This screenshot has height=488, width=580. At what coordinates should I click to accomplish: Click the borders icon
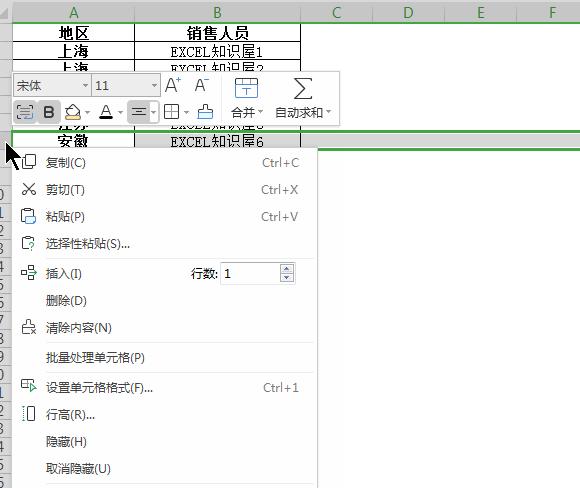172,112
